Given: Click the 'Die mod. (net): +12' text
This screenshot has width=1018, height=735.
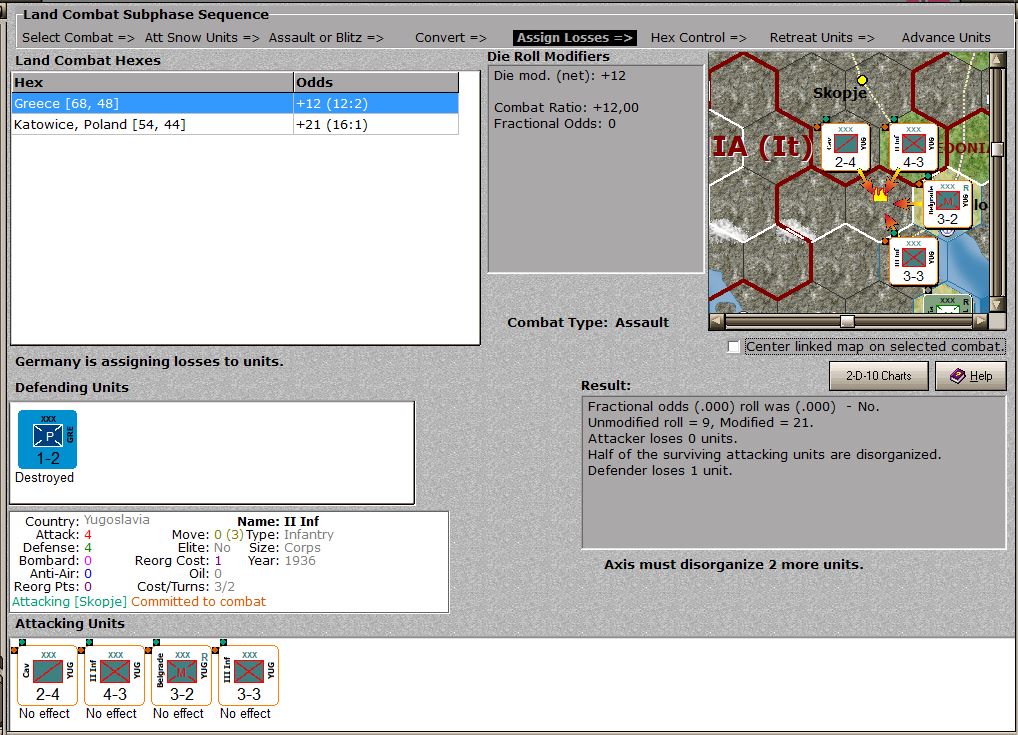Looking at the screenshot, I should coord(560,75).
